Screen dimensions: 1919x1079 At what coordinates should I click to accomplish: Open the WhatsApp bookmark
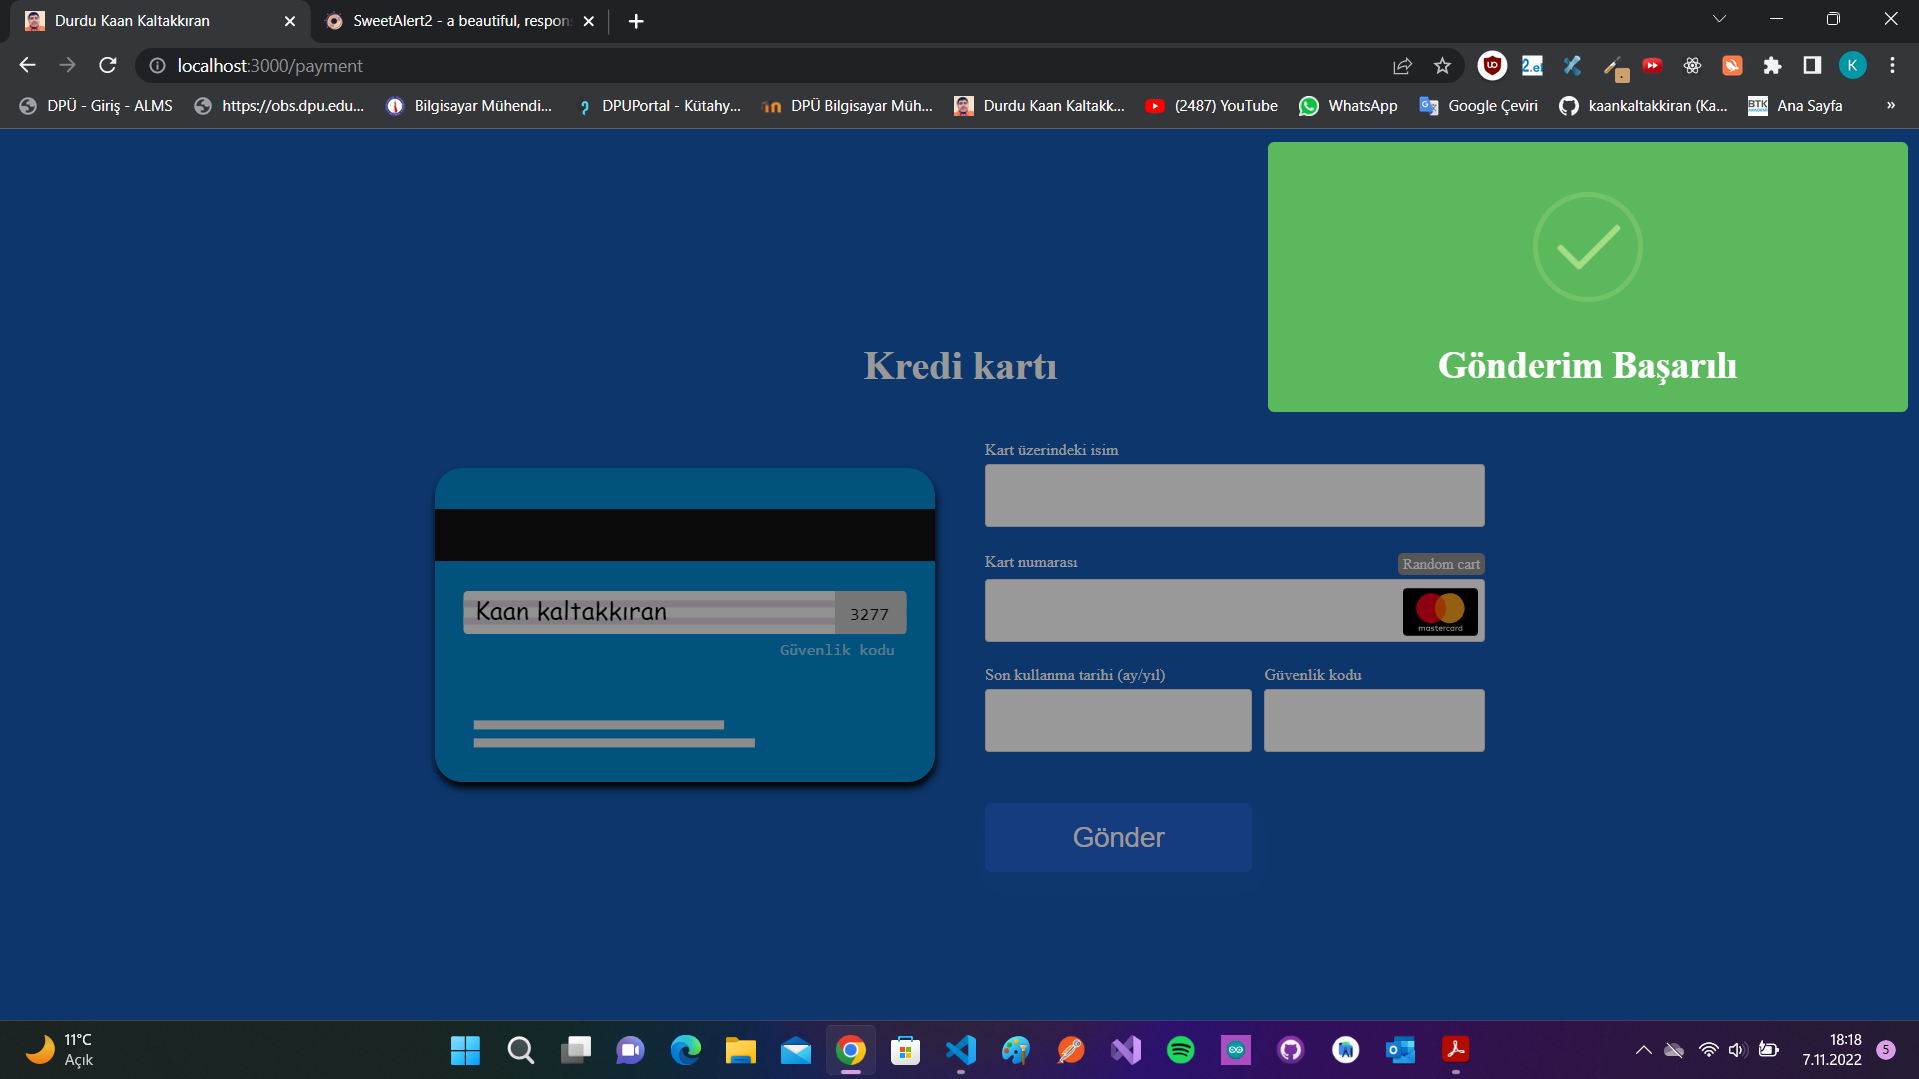point(1348,105)
